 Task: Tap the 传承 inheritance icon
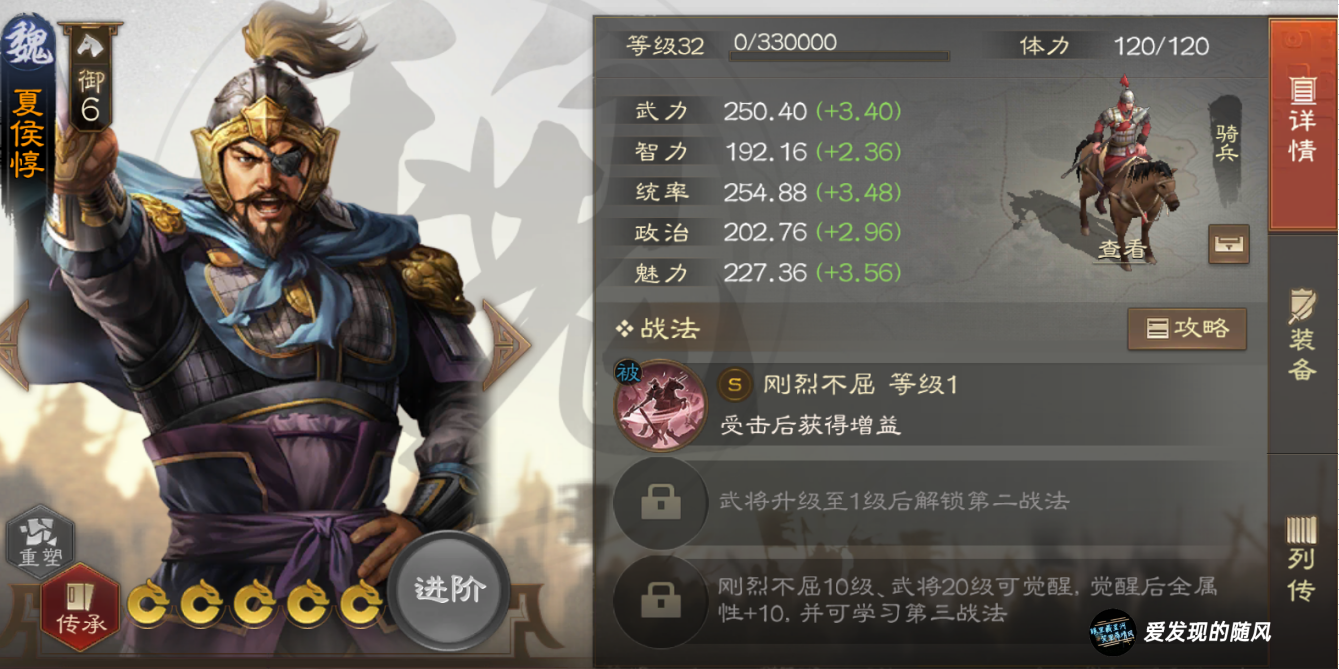(x=80, y=607)
